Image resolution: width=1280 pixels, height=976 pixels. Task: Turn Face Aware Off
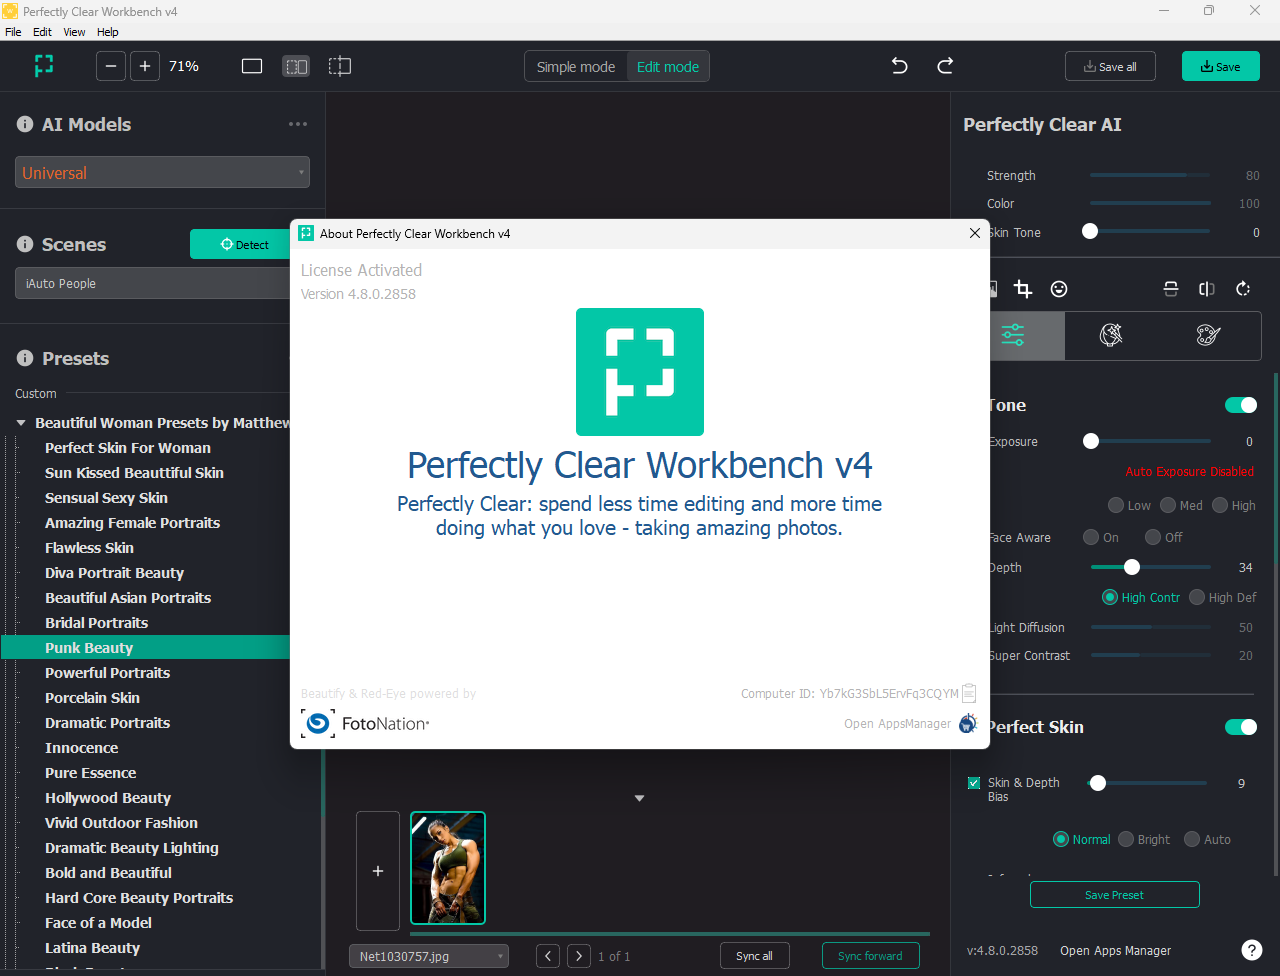point(1153,537)
